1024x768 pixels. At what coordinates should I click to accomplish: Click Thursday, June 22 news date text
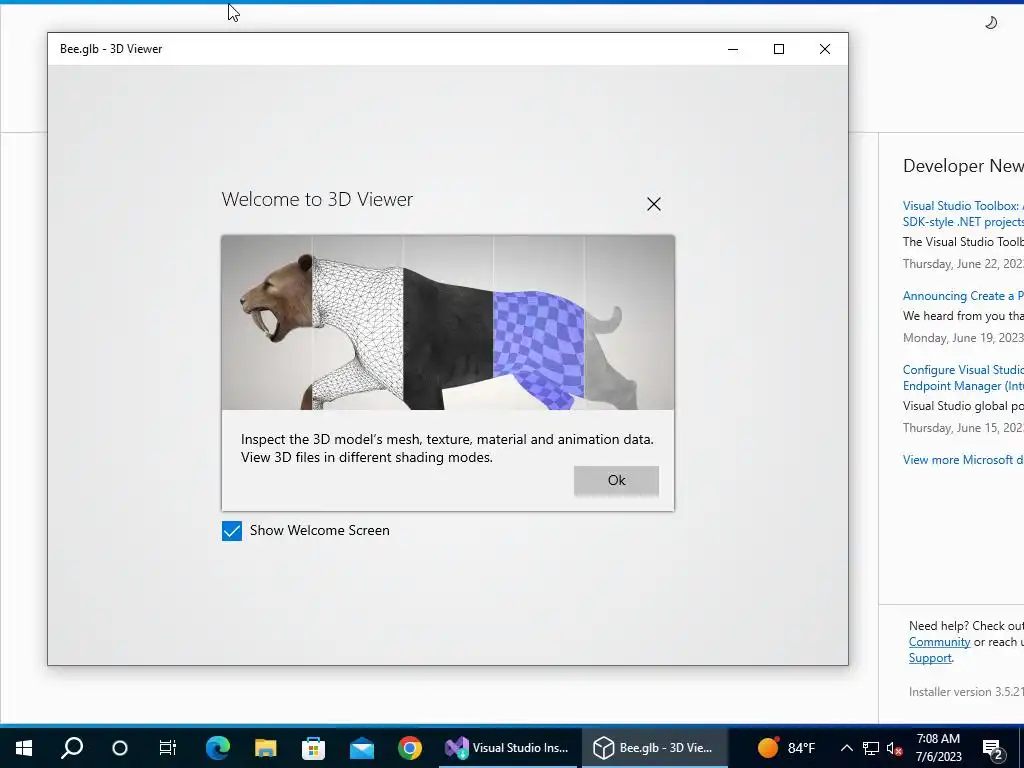pyautogui.click(x=963, y=264)
